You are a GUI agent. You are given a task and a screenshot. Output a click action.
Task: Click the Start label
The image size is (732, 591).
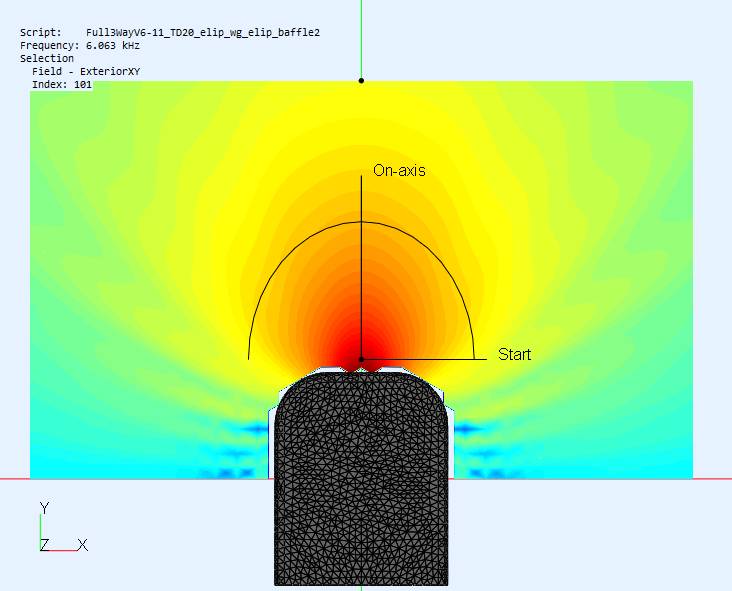tap(514, 354)
